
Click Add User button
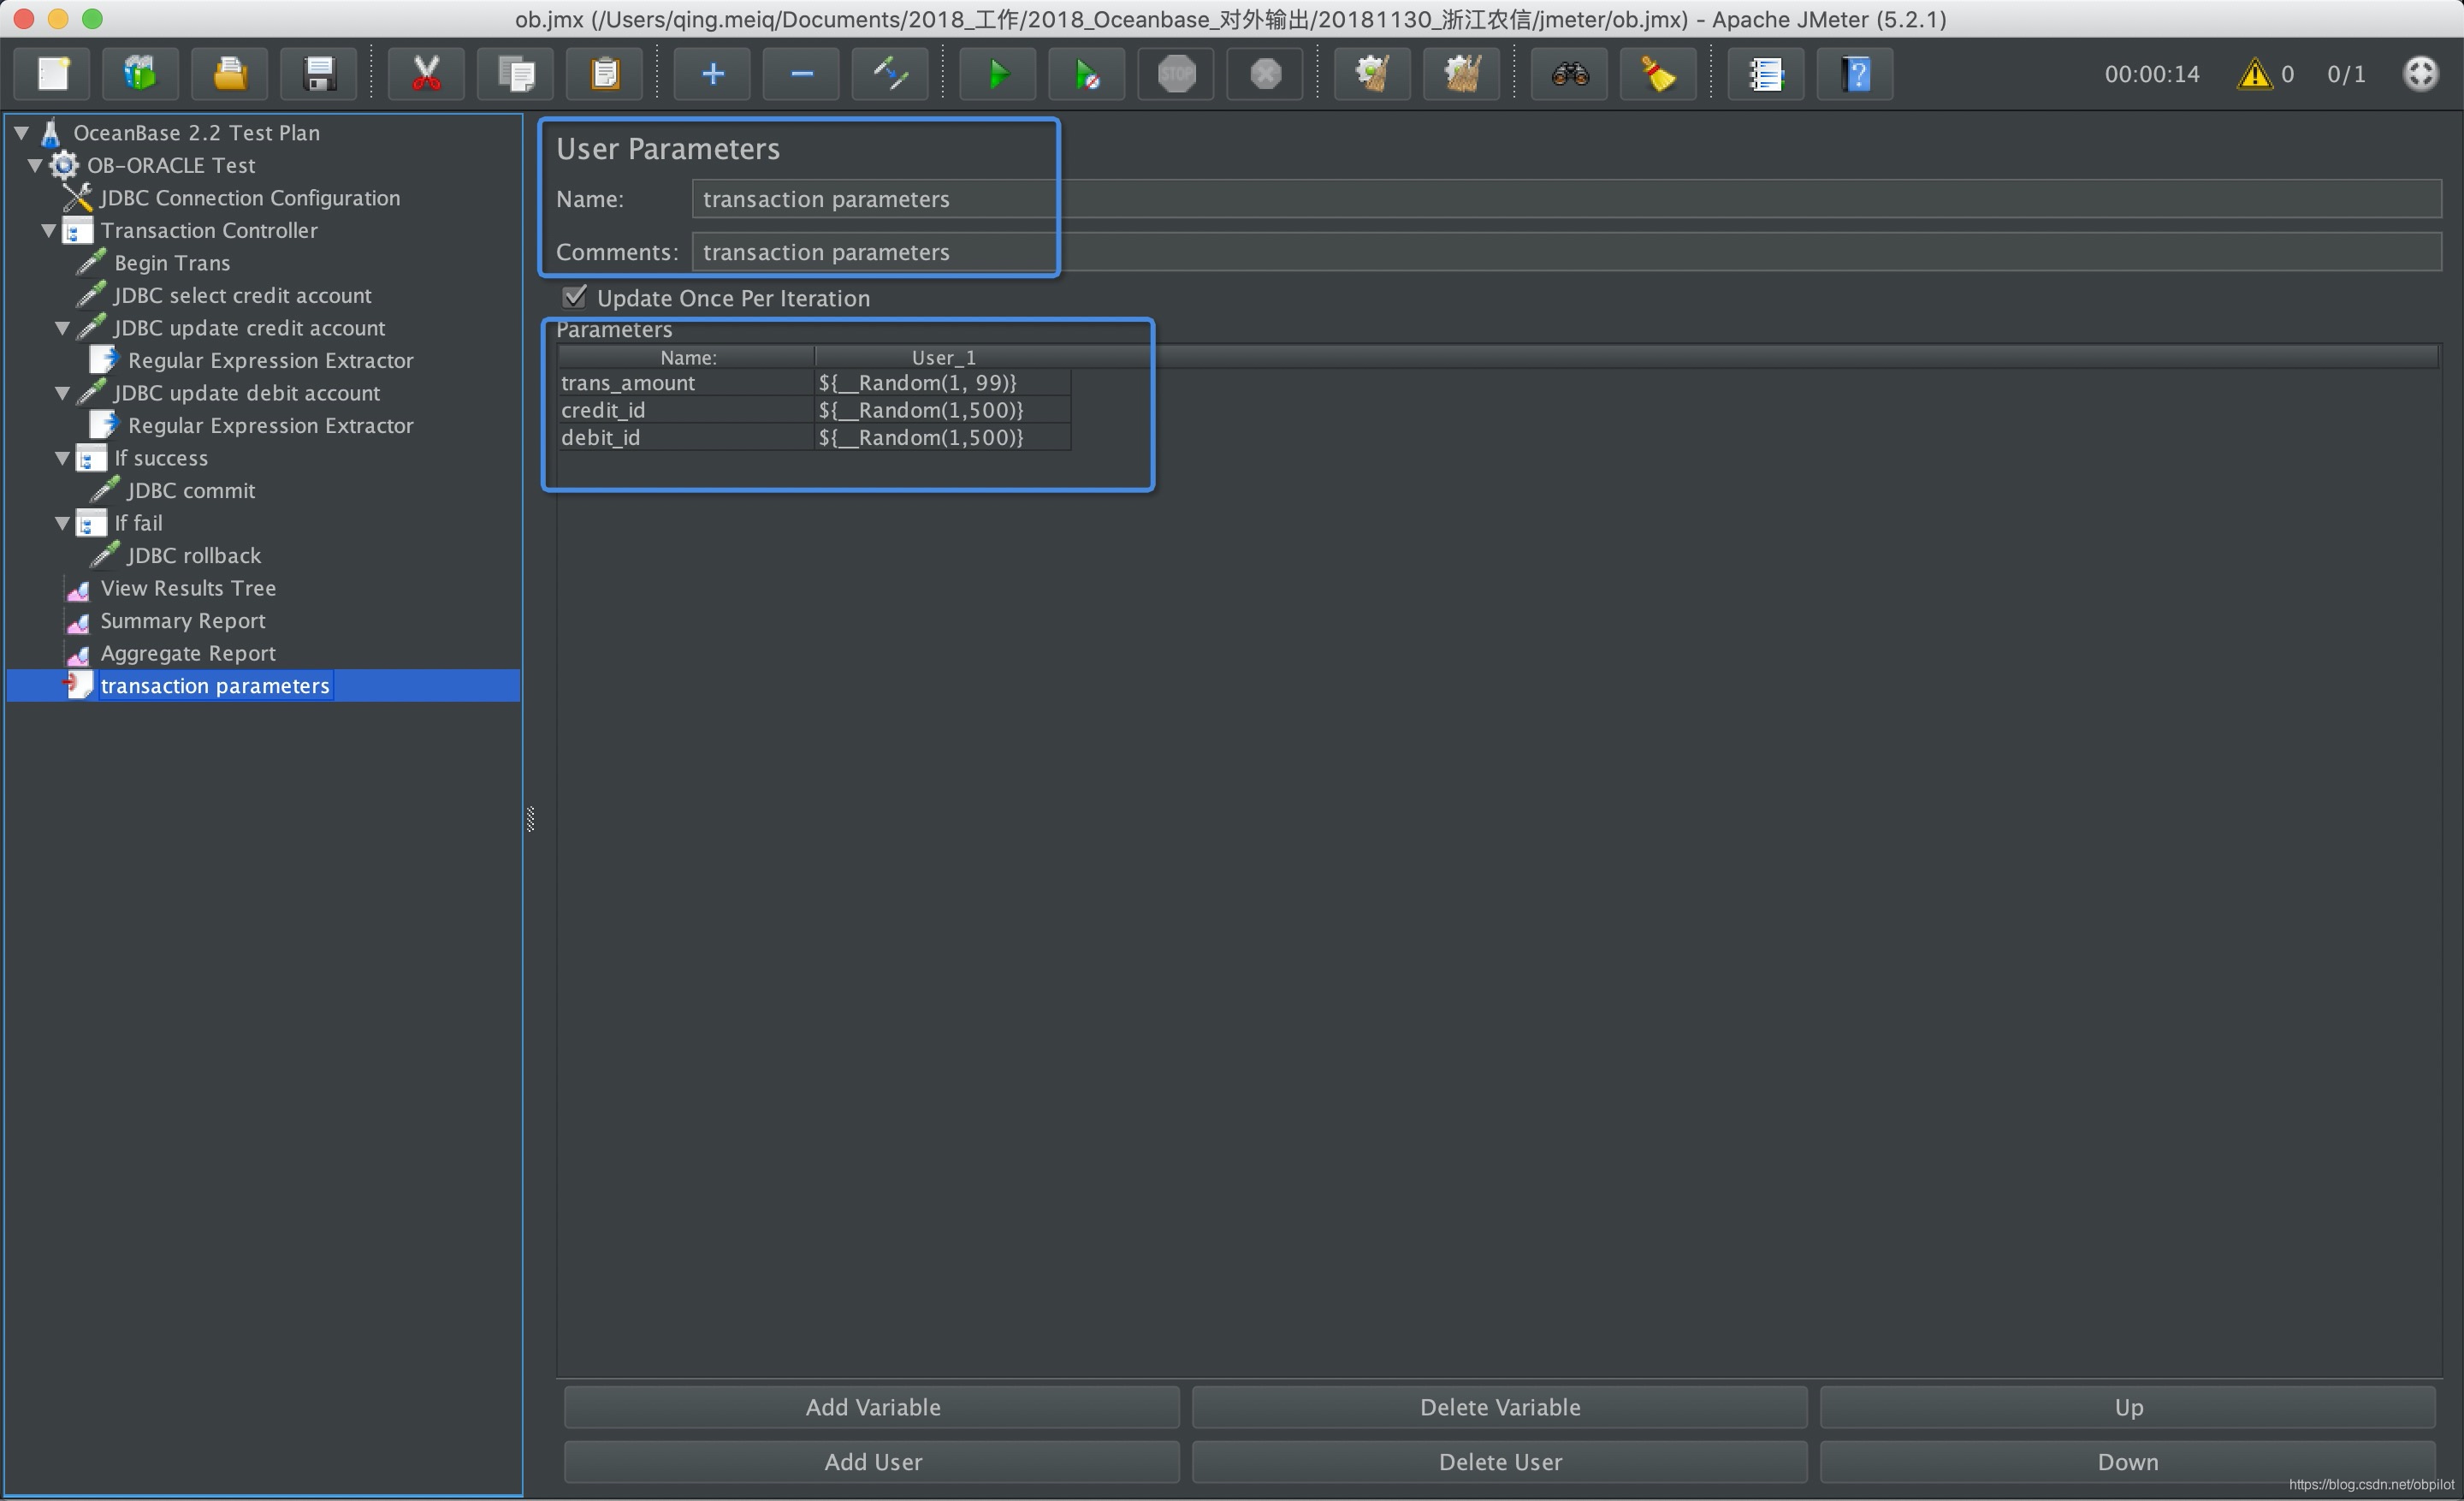(872, 1462)
